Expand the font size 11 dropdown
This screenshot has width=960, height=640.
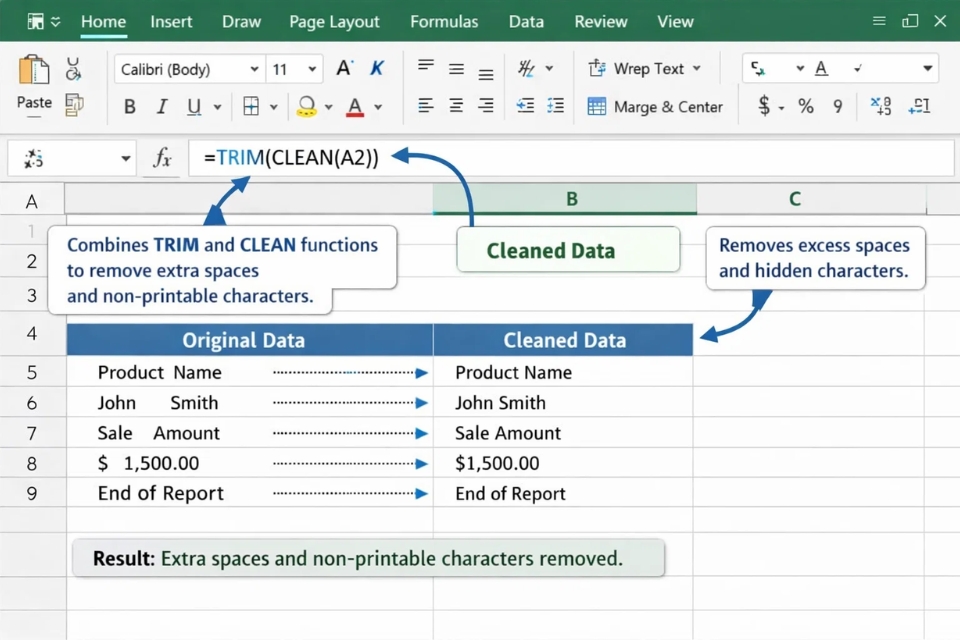(x=312, y=69)
